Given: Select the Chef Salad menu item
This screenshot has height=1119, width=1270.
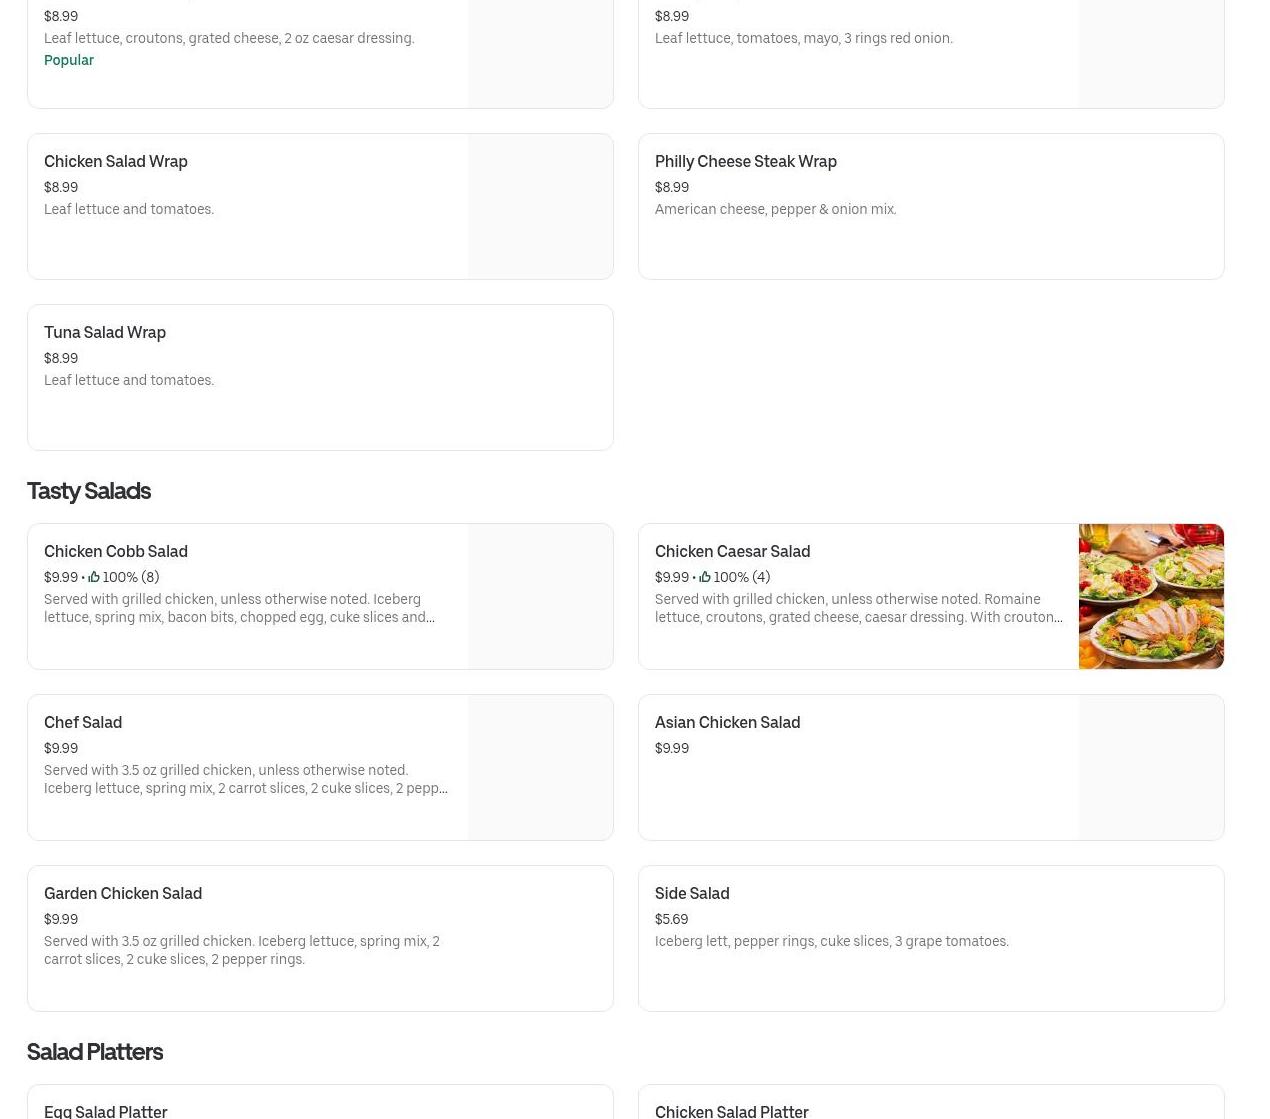Looking at the screenshot, I should 320,768.
